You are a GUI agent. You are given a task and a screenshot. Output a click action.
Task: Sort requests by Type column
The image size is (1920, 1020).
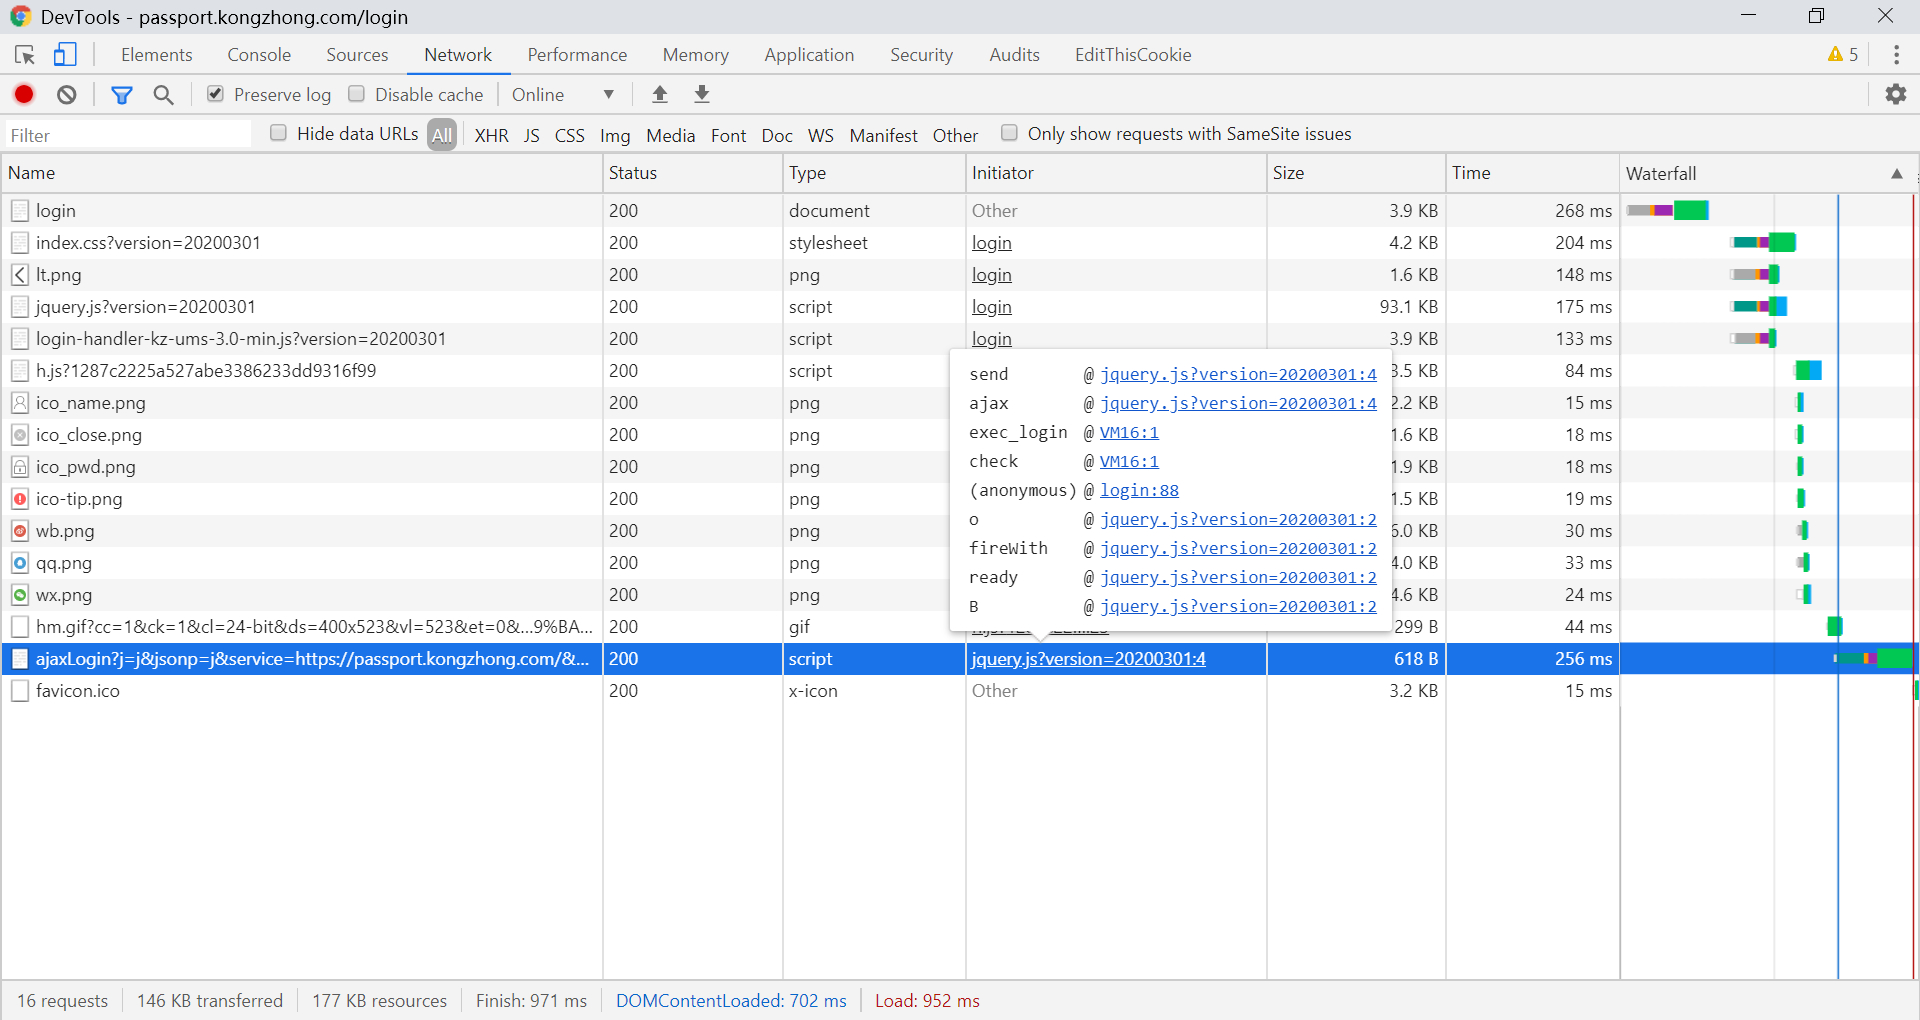click(874, 173)
